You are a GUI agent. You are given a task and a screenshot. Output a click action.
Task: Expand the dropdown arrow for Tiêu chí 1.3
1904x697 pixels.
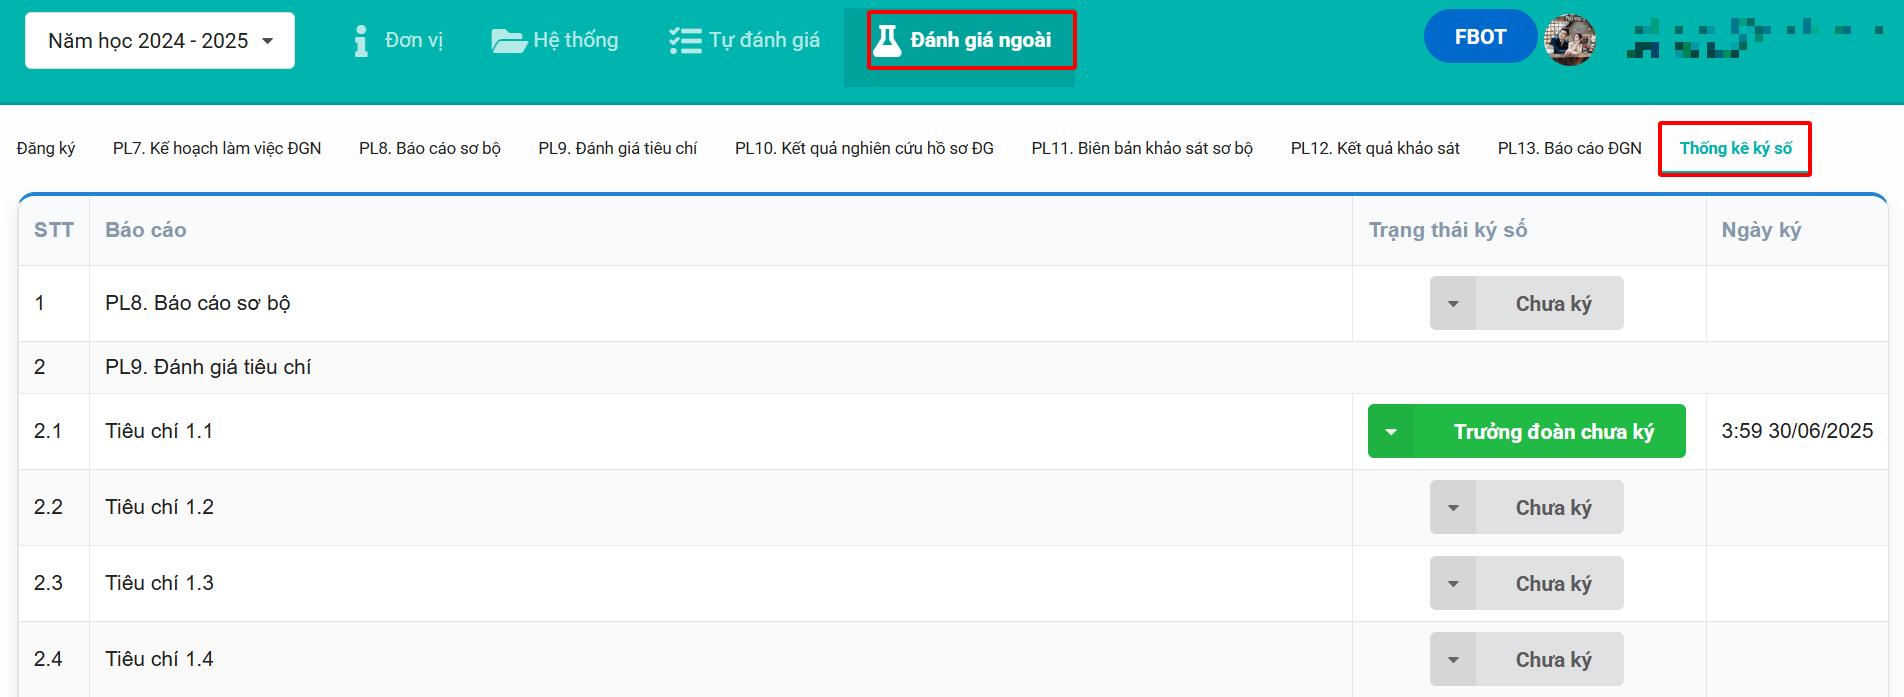[x=1453, y=584]
